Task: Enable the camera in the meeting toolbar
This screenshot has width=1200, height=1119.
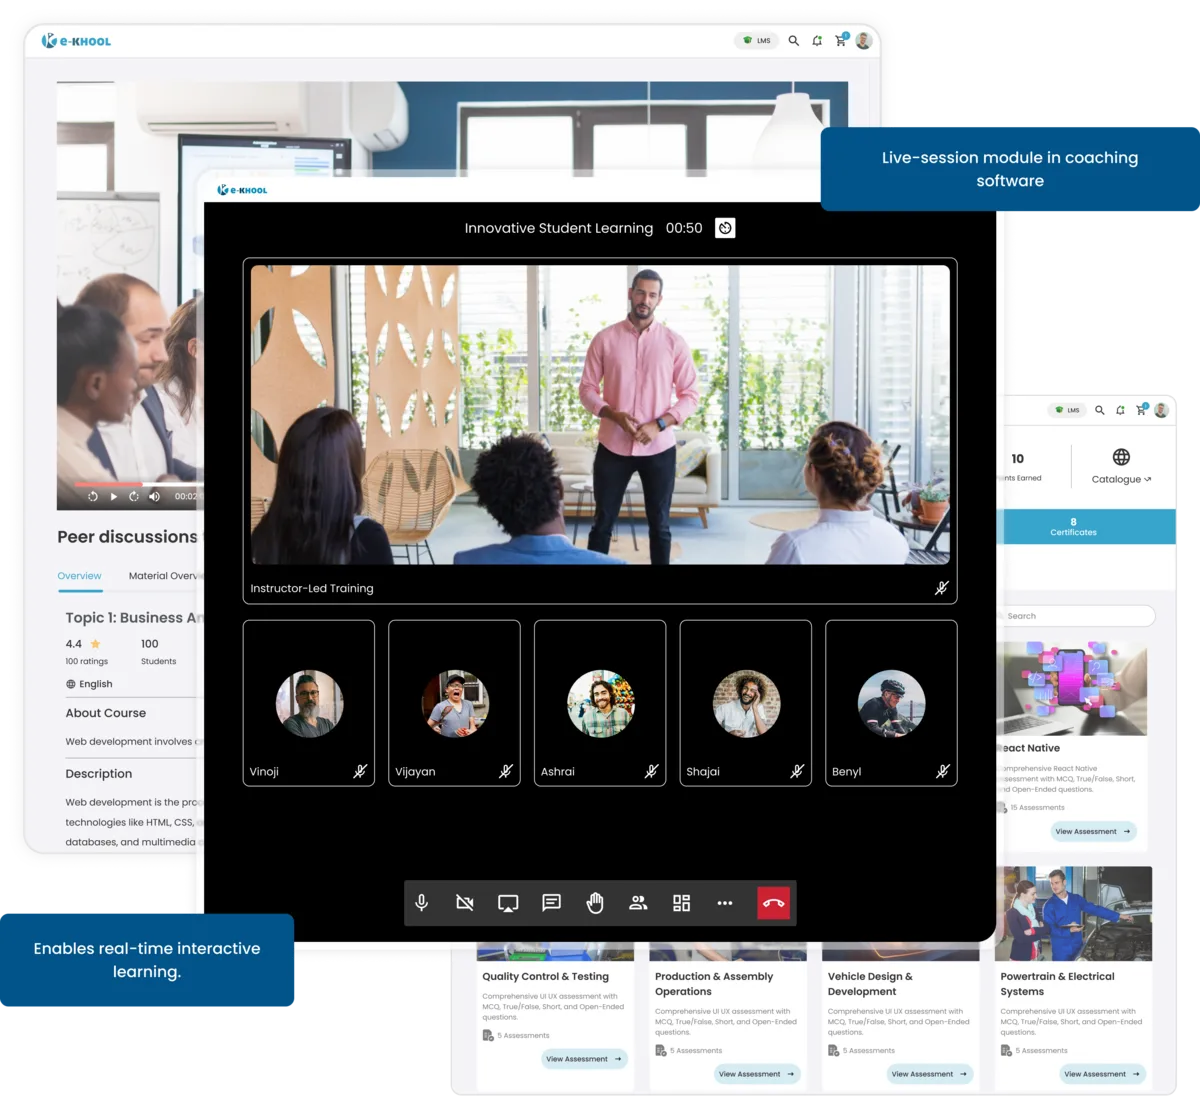Action: pyautogui.click(x=464, y=902)
